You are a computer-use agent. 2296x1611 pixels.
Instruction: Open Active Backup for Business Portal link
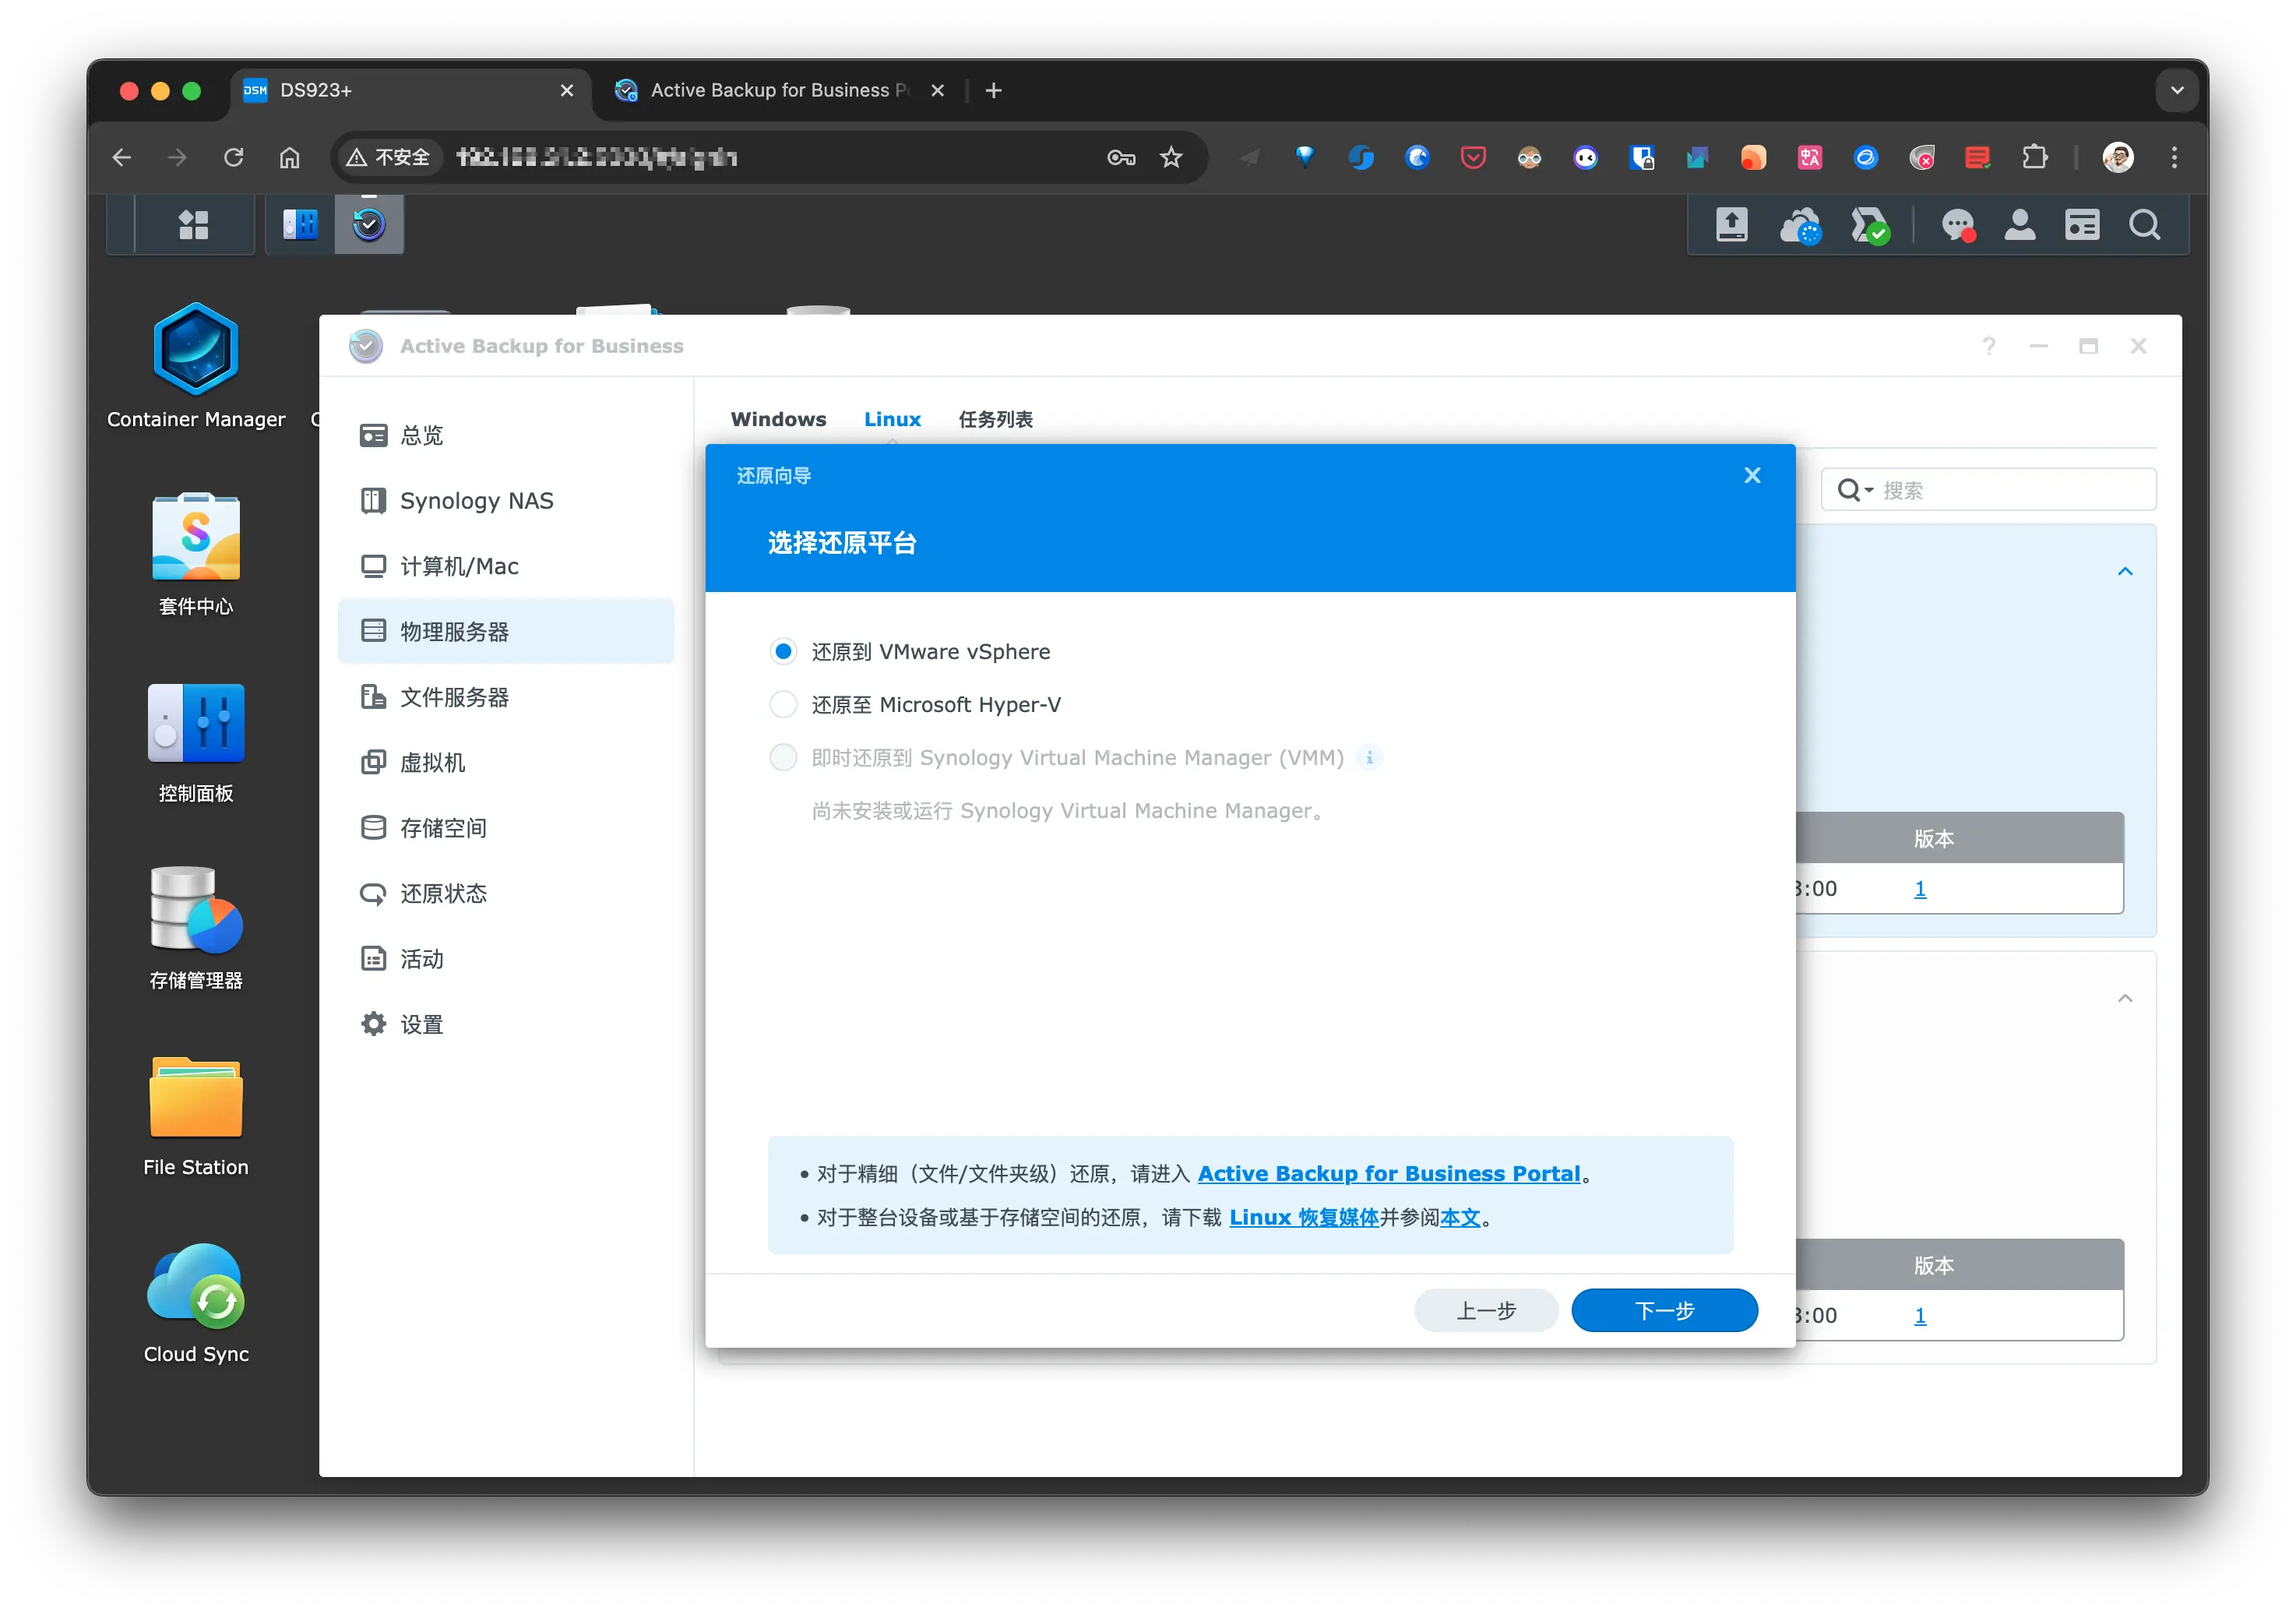1388,1173
